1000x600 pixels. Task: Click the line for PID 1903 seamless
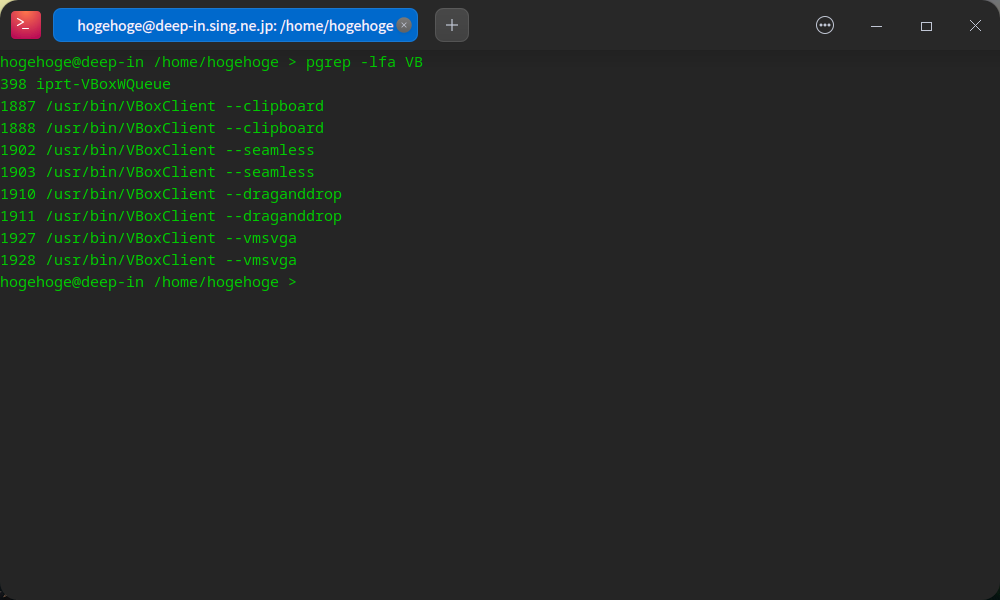click(158, 172)
